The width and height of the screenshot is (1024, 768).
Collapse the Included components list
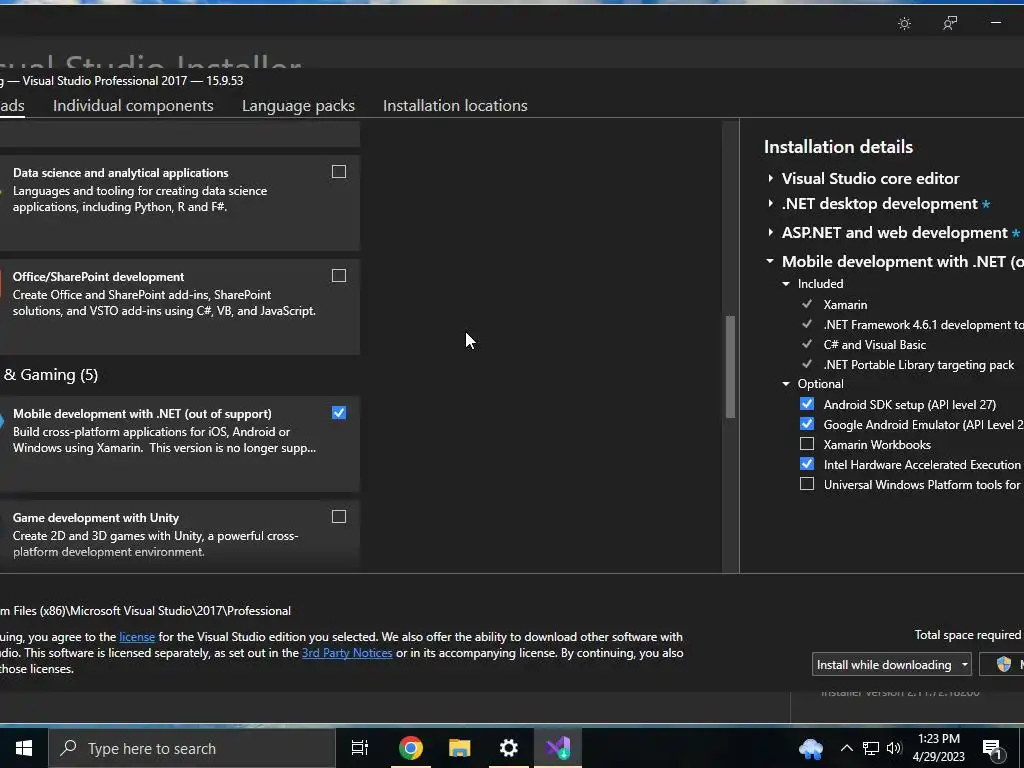click(786, 284)
